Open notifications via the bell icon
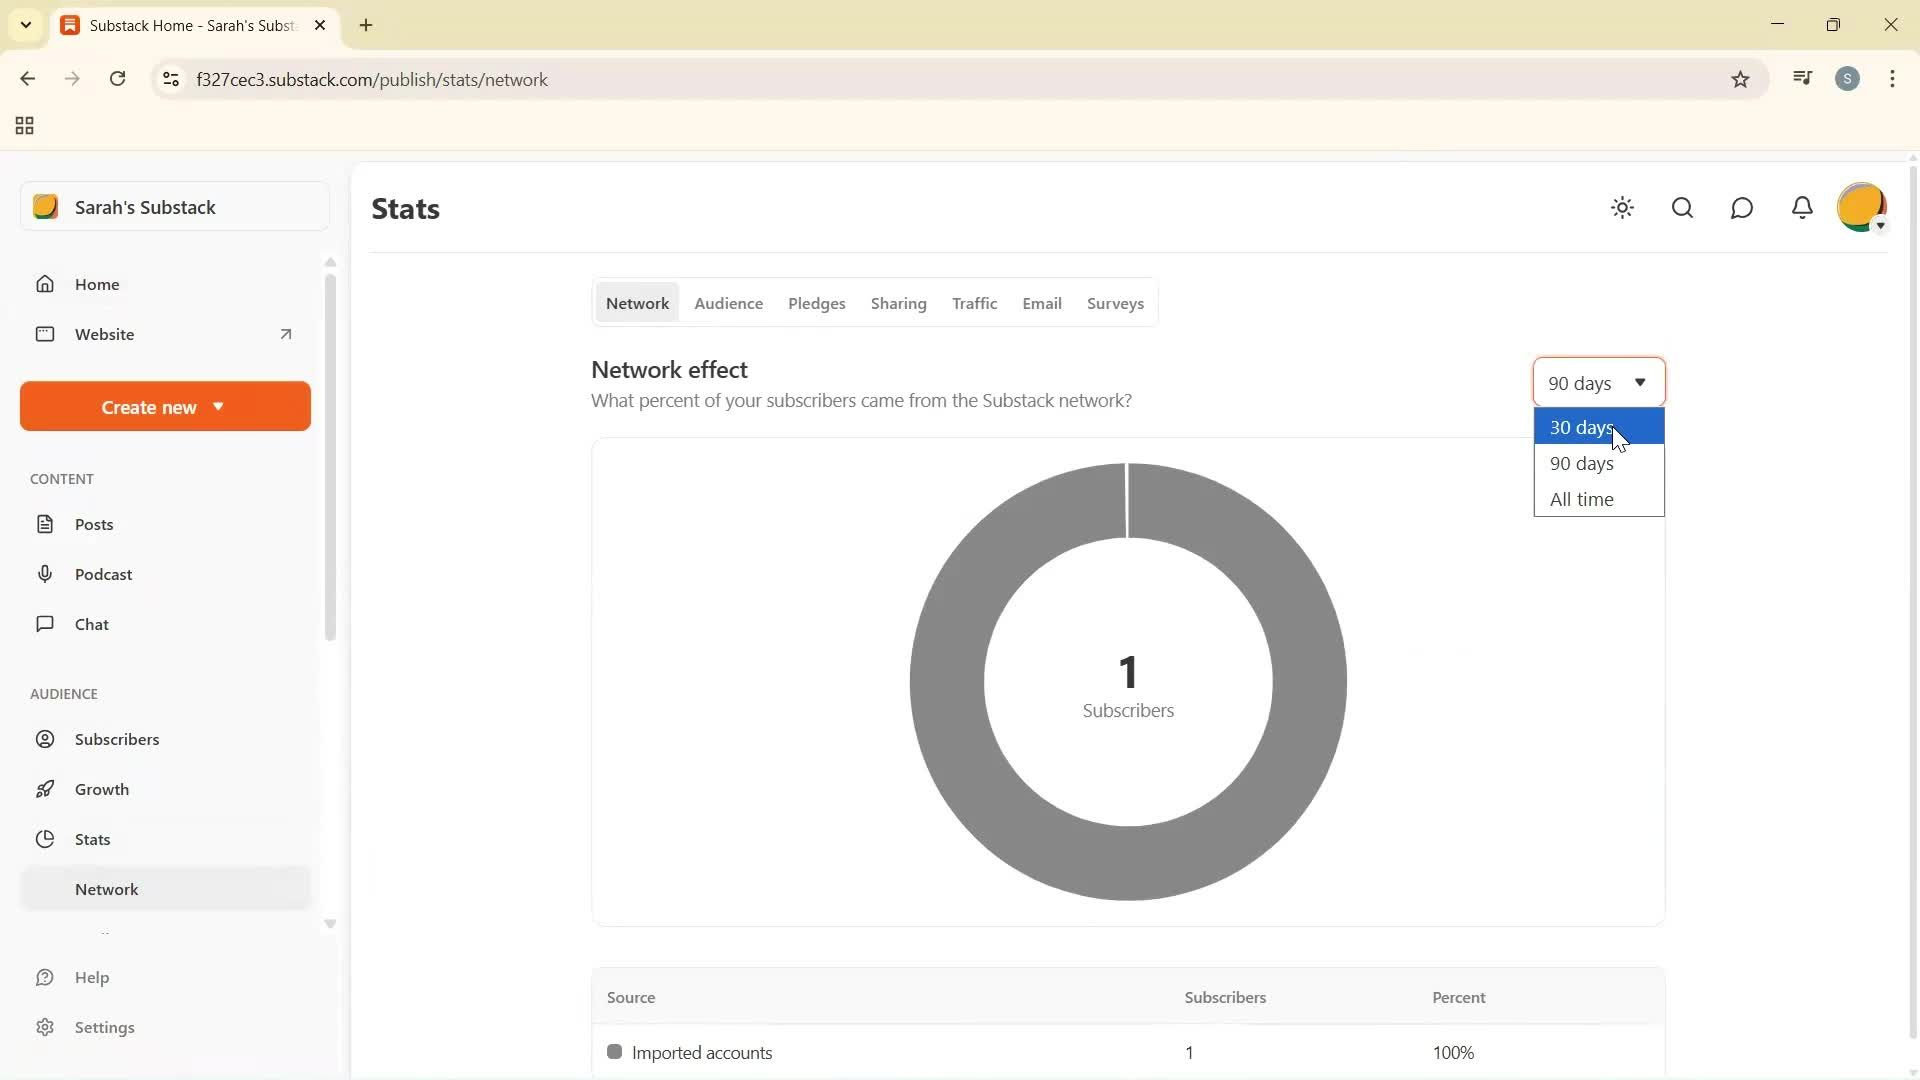This screenshot has width=1920, height=1080. click(x=1802, y=208)
